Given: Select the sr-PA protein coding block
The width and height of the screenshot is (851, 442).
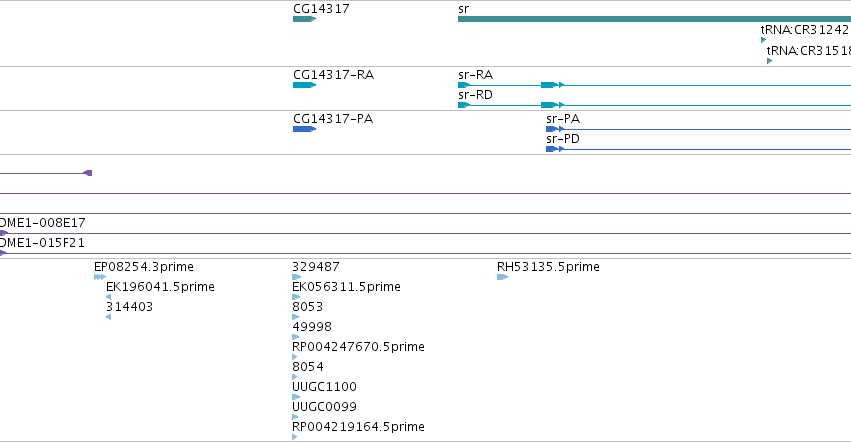Looking at the screenshot, I should [x=552, y=129].
